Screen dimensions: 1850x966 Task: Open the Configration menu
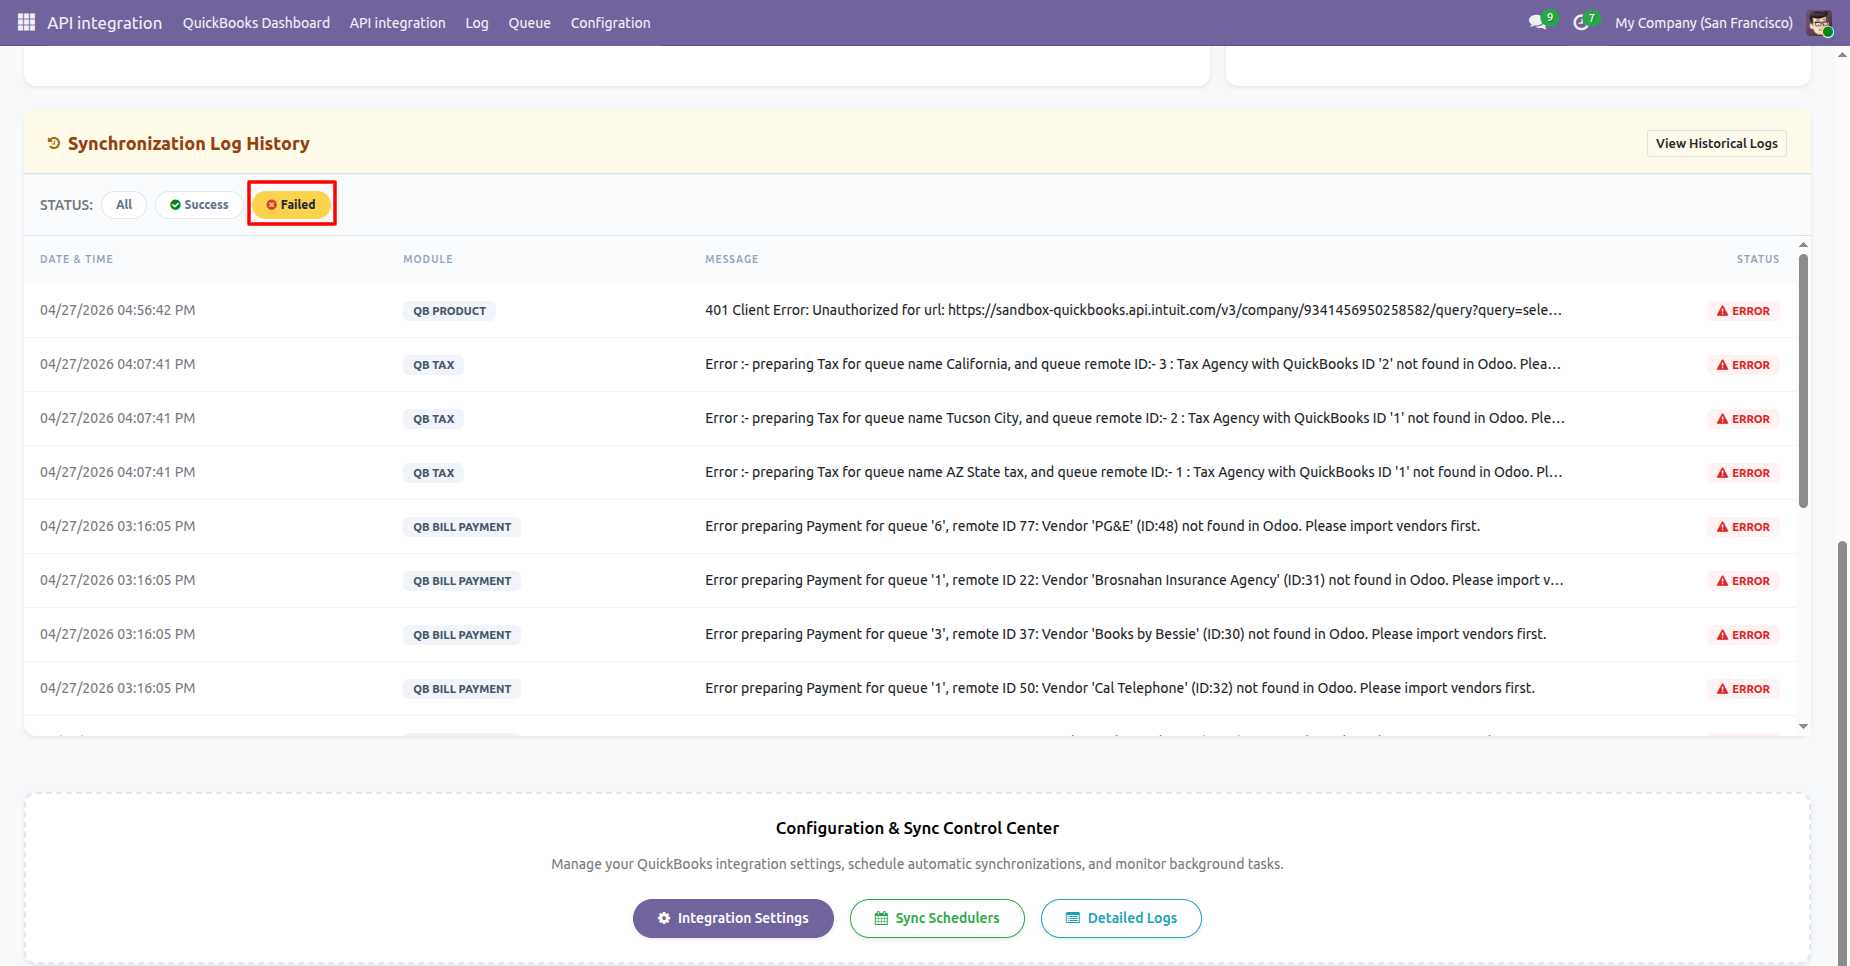point(610,23)
